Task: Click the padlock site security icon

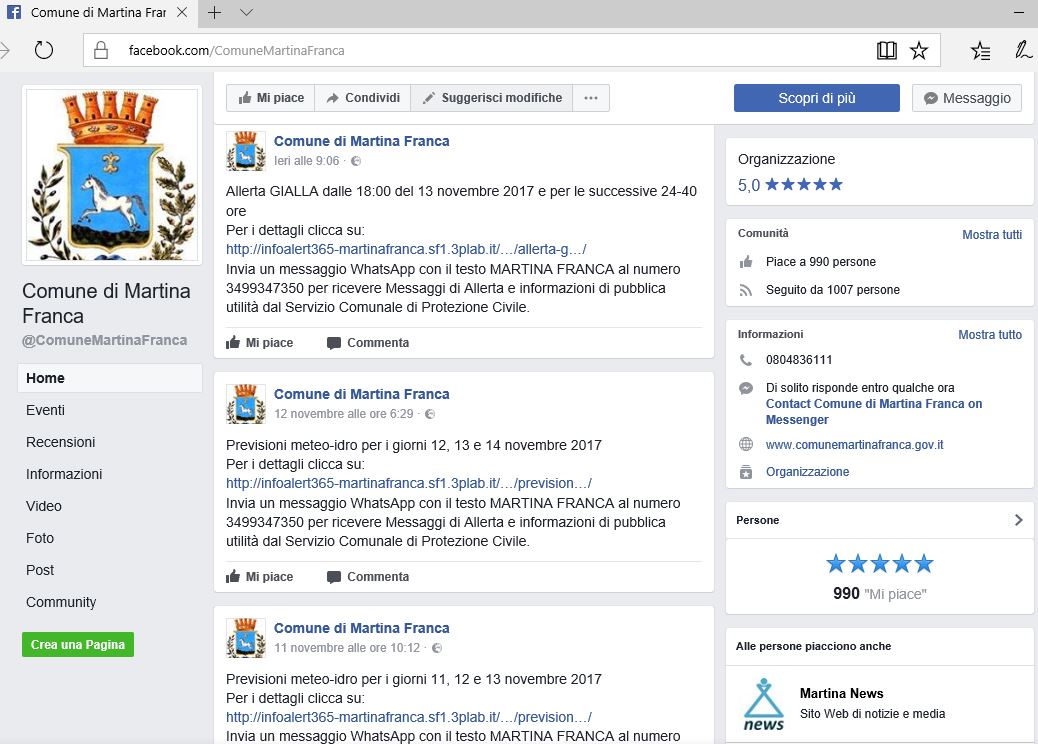Action: [101, 50]
